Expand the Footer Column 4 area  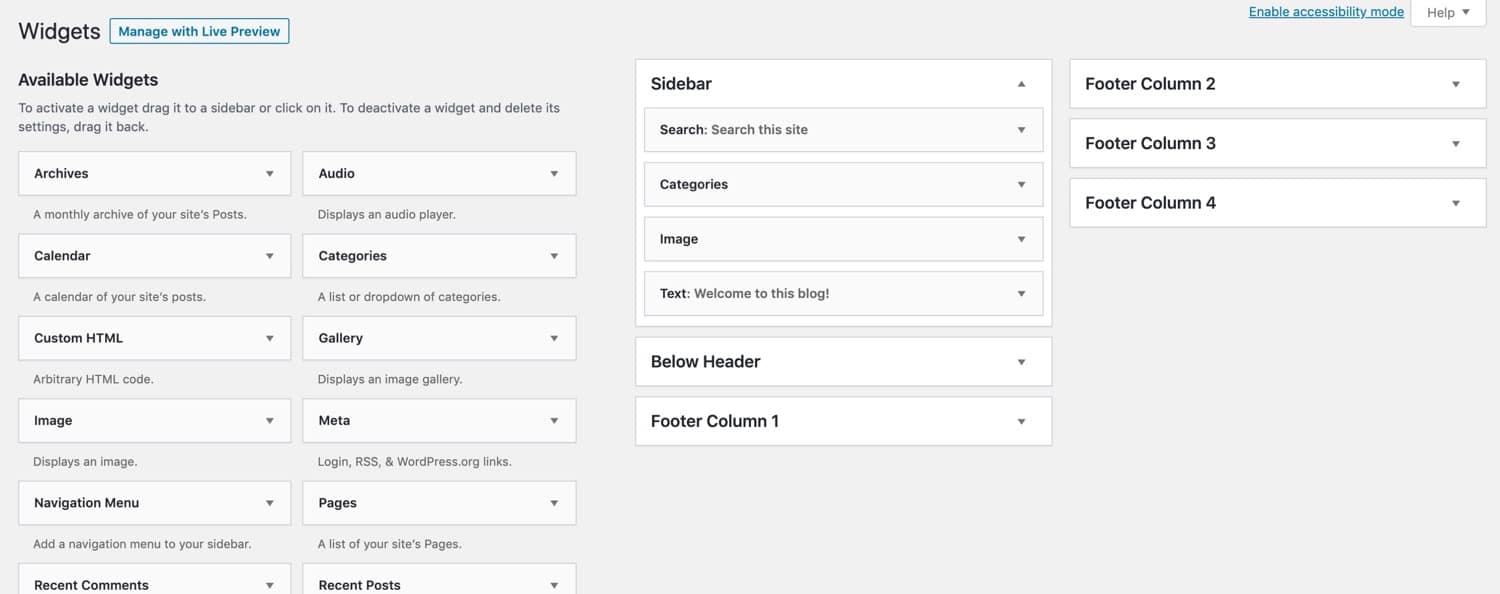tap(1455, 202)
